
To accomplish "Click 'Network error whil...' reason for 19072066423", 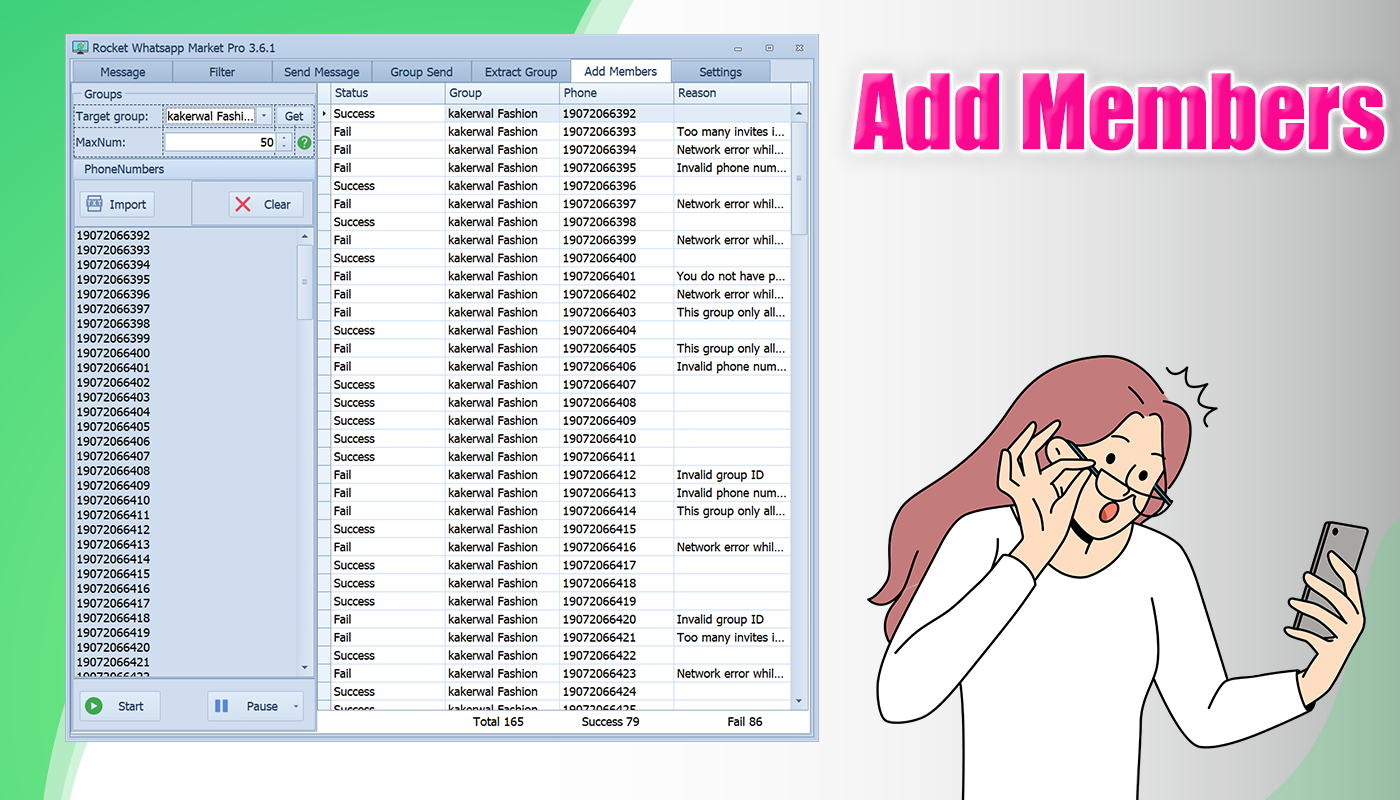I will pyautogui.click(x=731, y=673).
